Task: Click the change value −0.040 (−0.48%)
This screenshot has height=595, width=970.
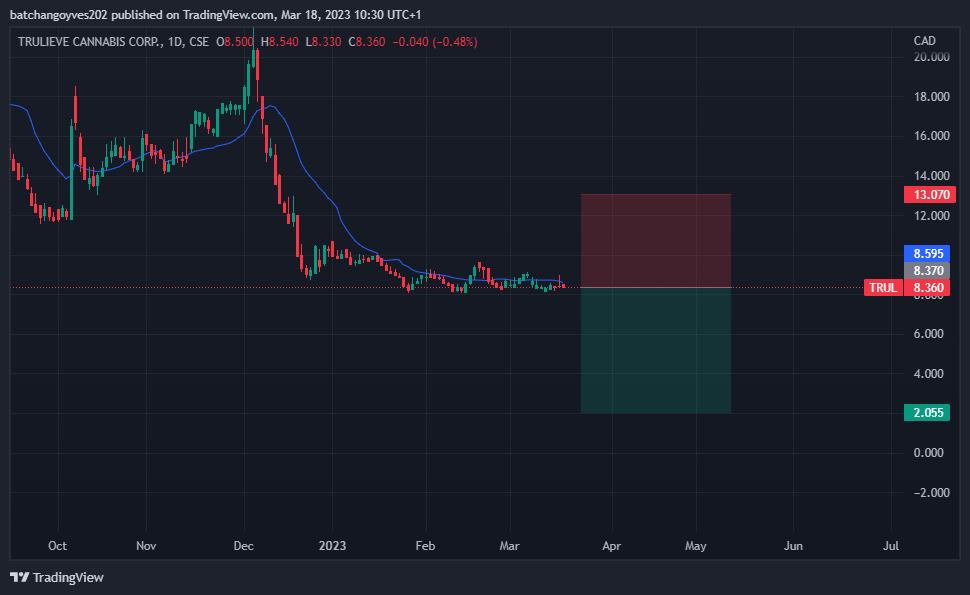Action: [435, 42]
